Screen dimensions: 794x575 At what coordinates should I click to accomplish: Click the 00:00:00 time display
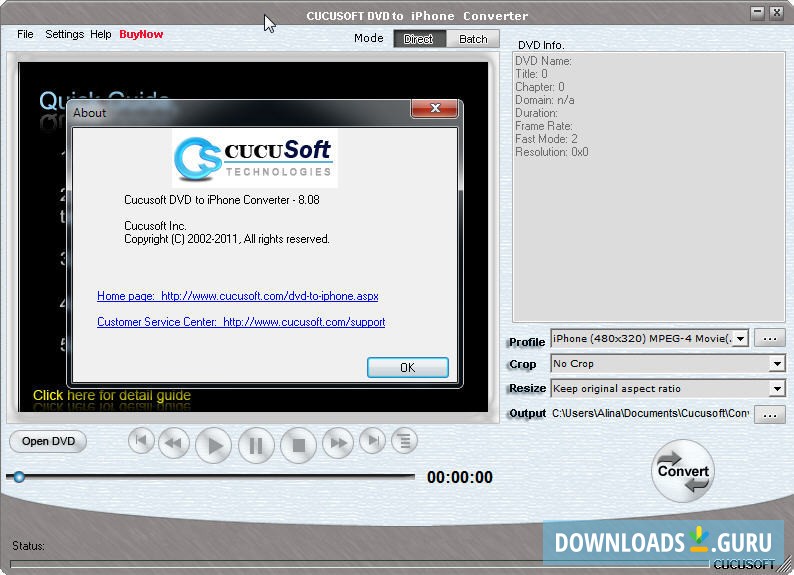(460, 477)
